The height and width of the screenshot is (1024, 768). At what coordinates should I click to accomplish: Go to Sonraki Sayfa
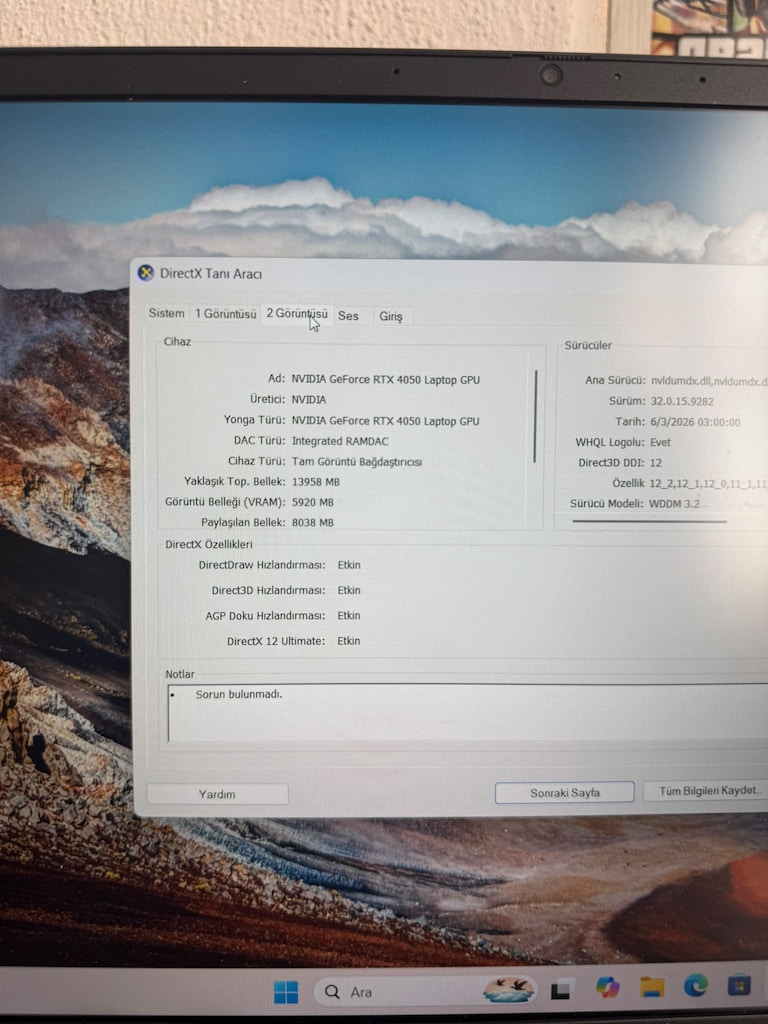565,792
